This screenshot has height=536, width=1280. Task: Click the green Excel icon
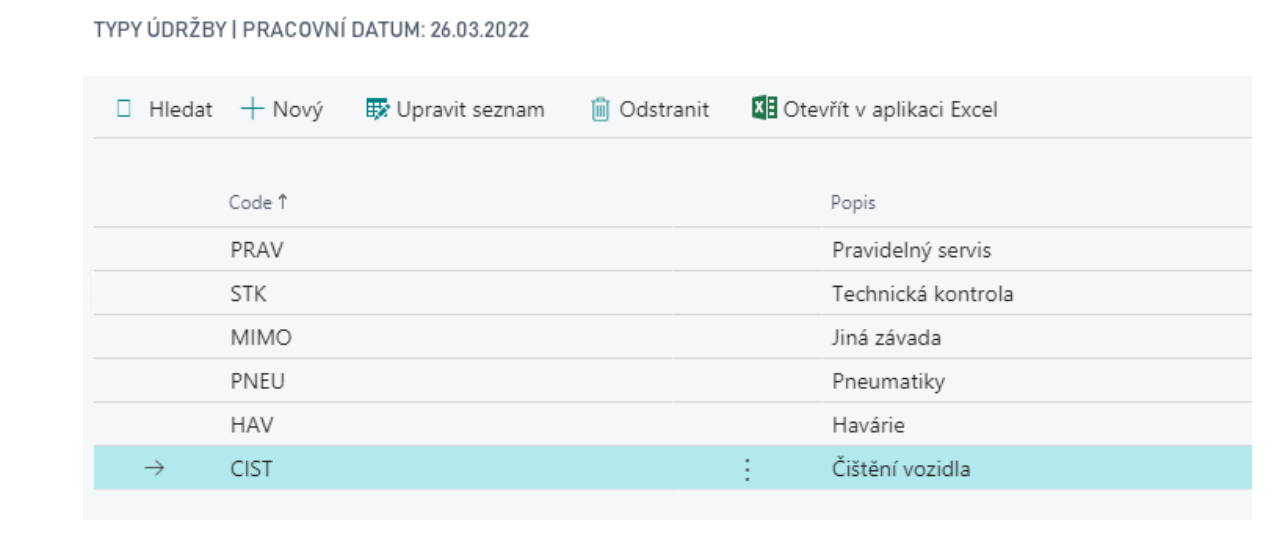(764, 108)
